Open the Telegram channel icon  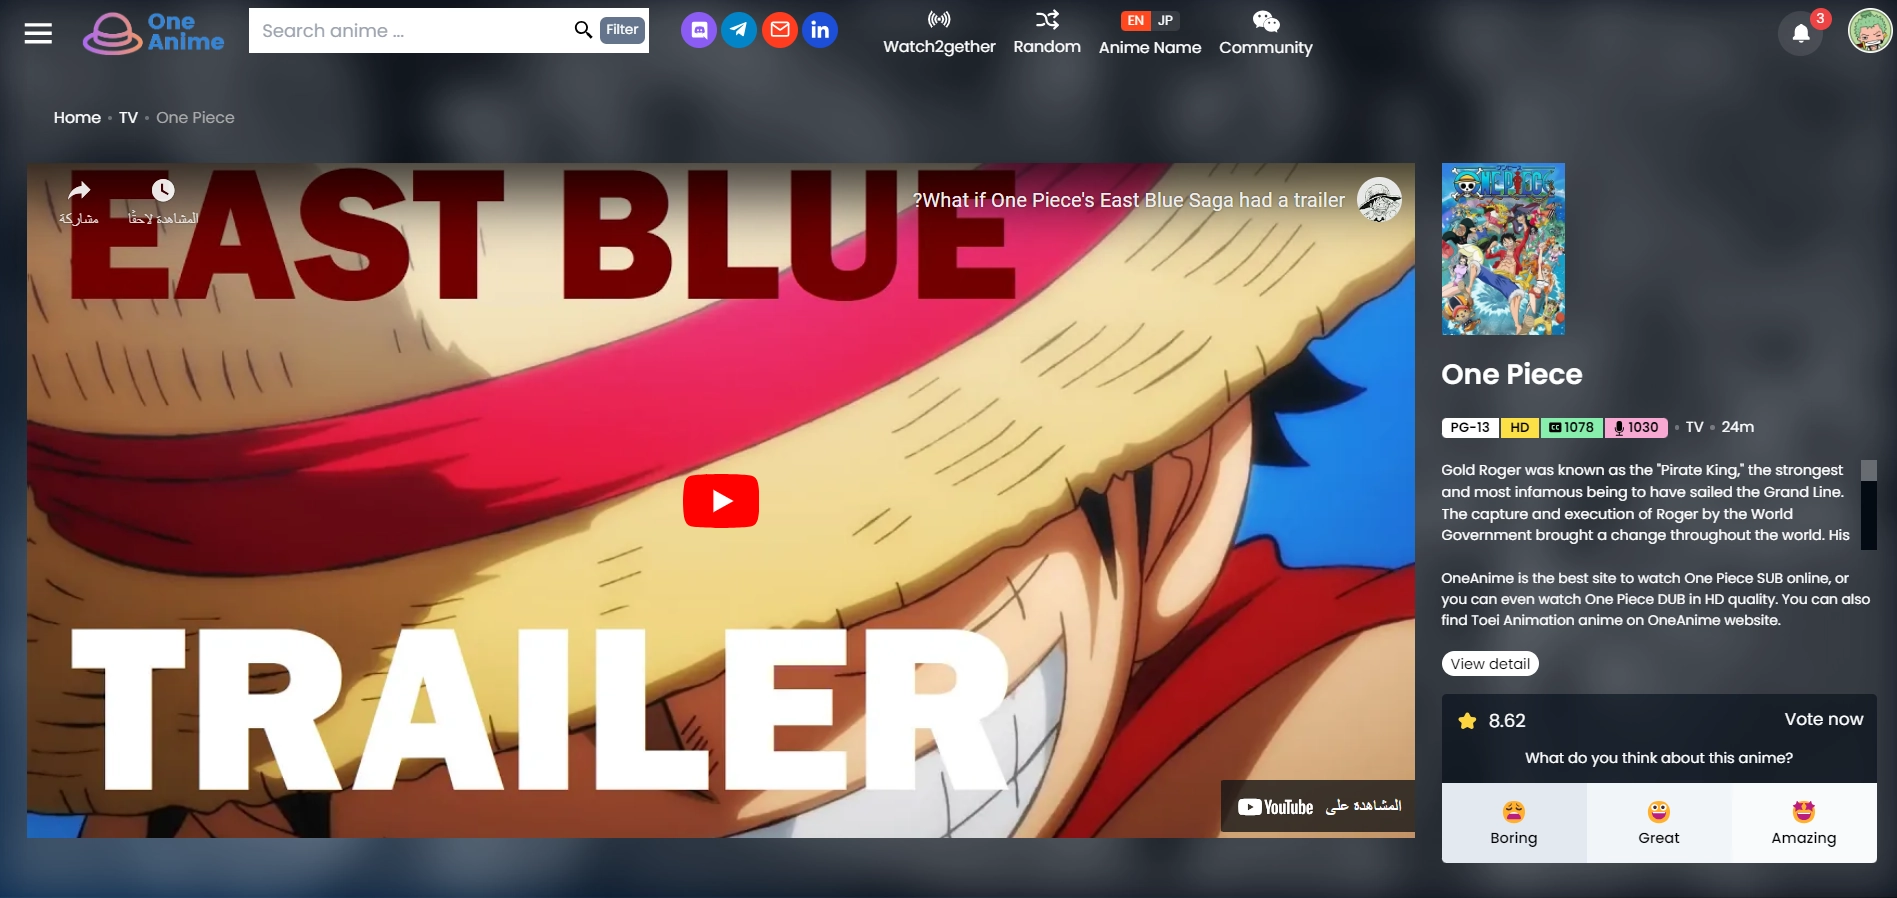739,30
